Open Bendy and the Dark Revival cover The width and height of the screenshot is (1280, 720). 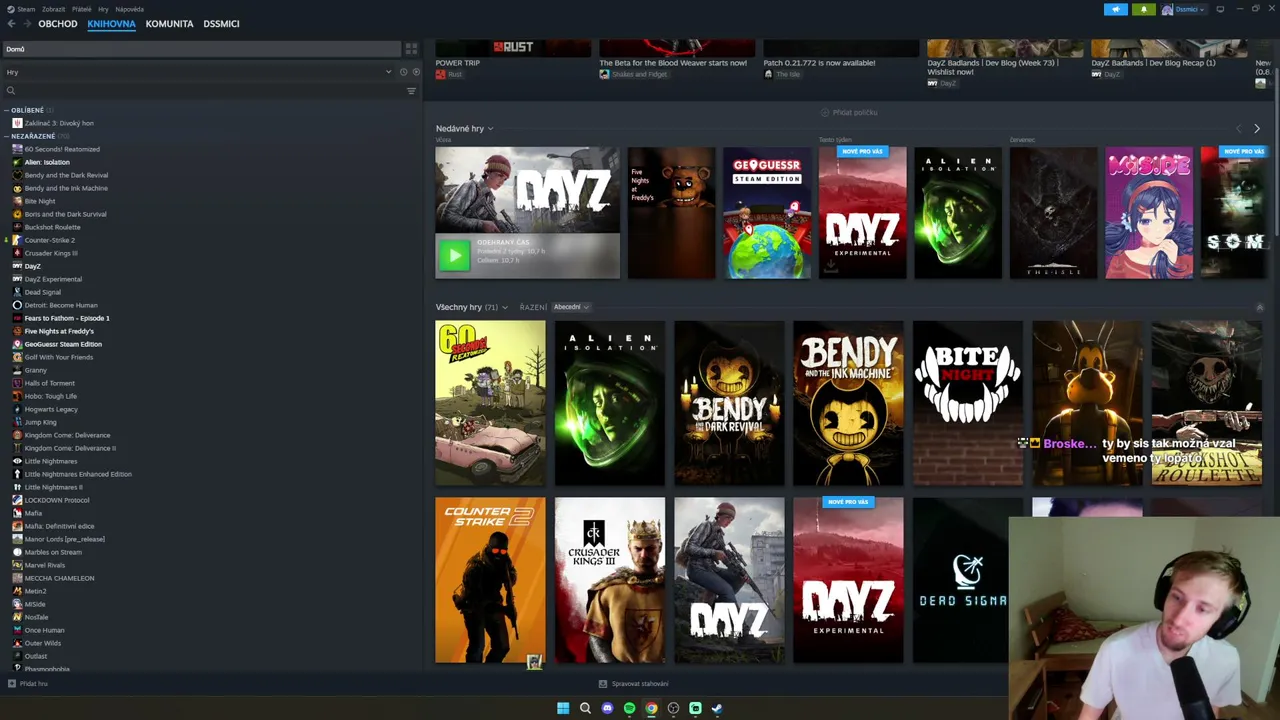pyautogui.click(x=729, y=403)
